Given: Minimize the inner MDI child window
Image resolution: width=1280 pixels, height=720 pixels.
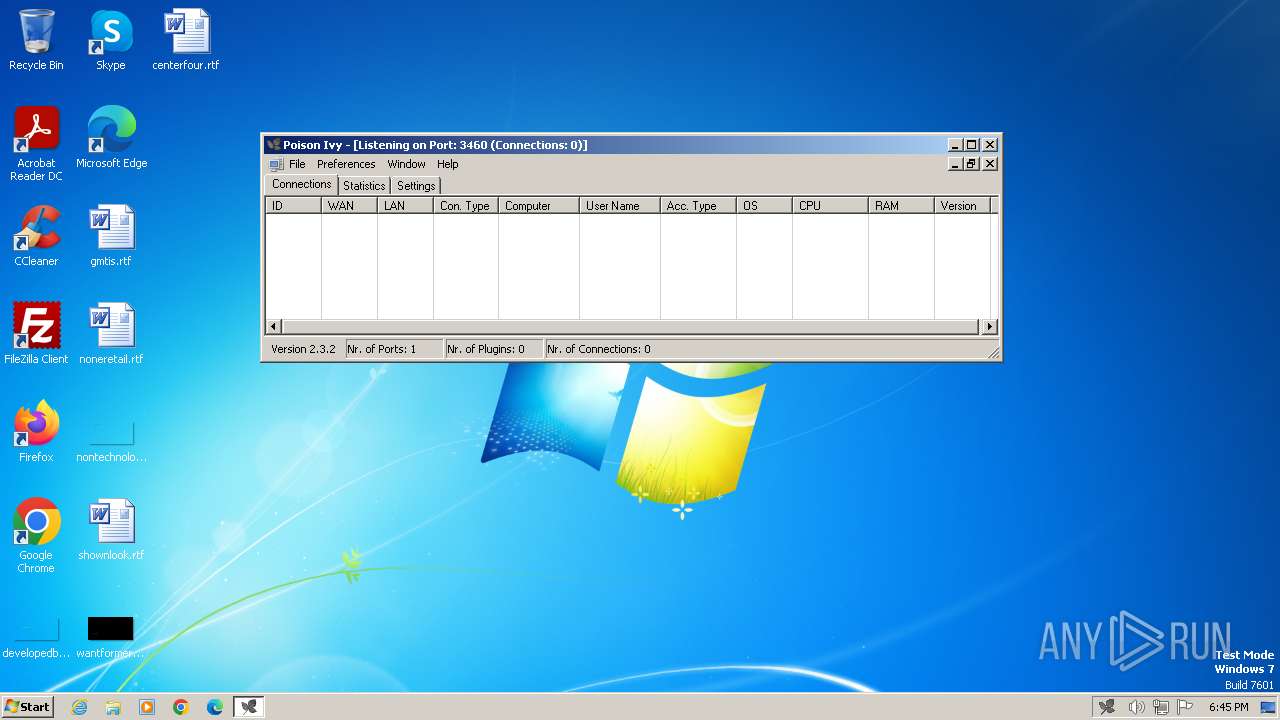Looking at the screenshot, I should [955, 164].
